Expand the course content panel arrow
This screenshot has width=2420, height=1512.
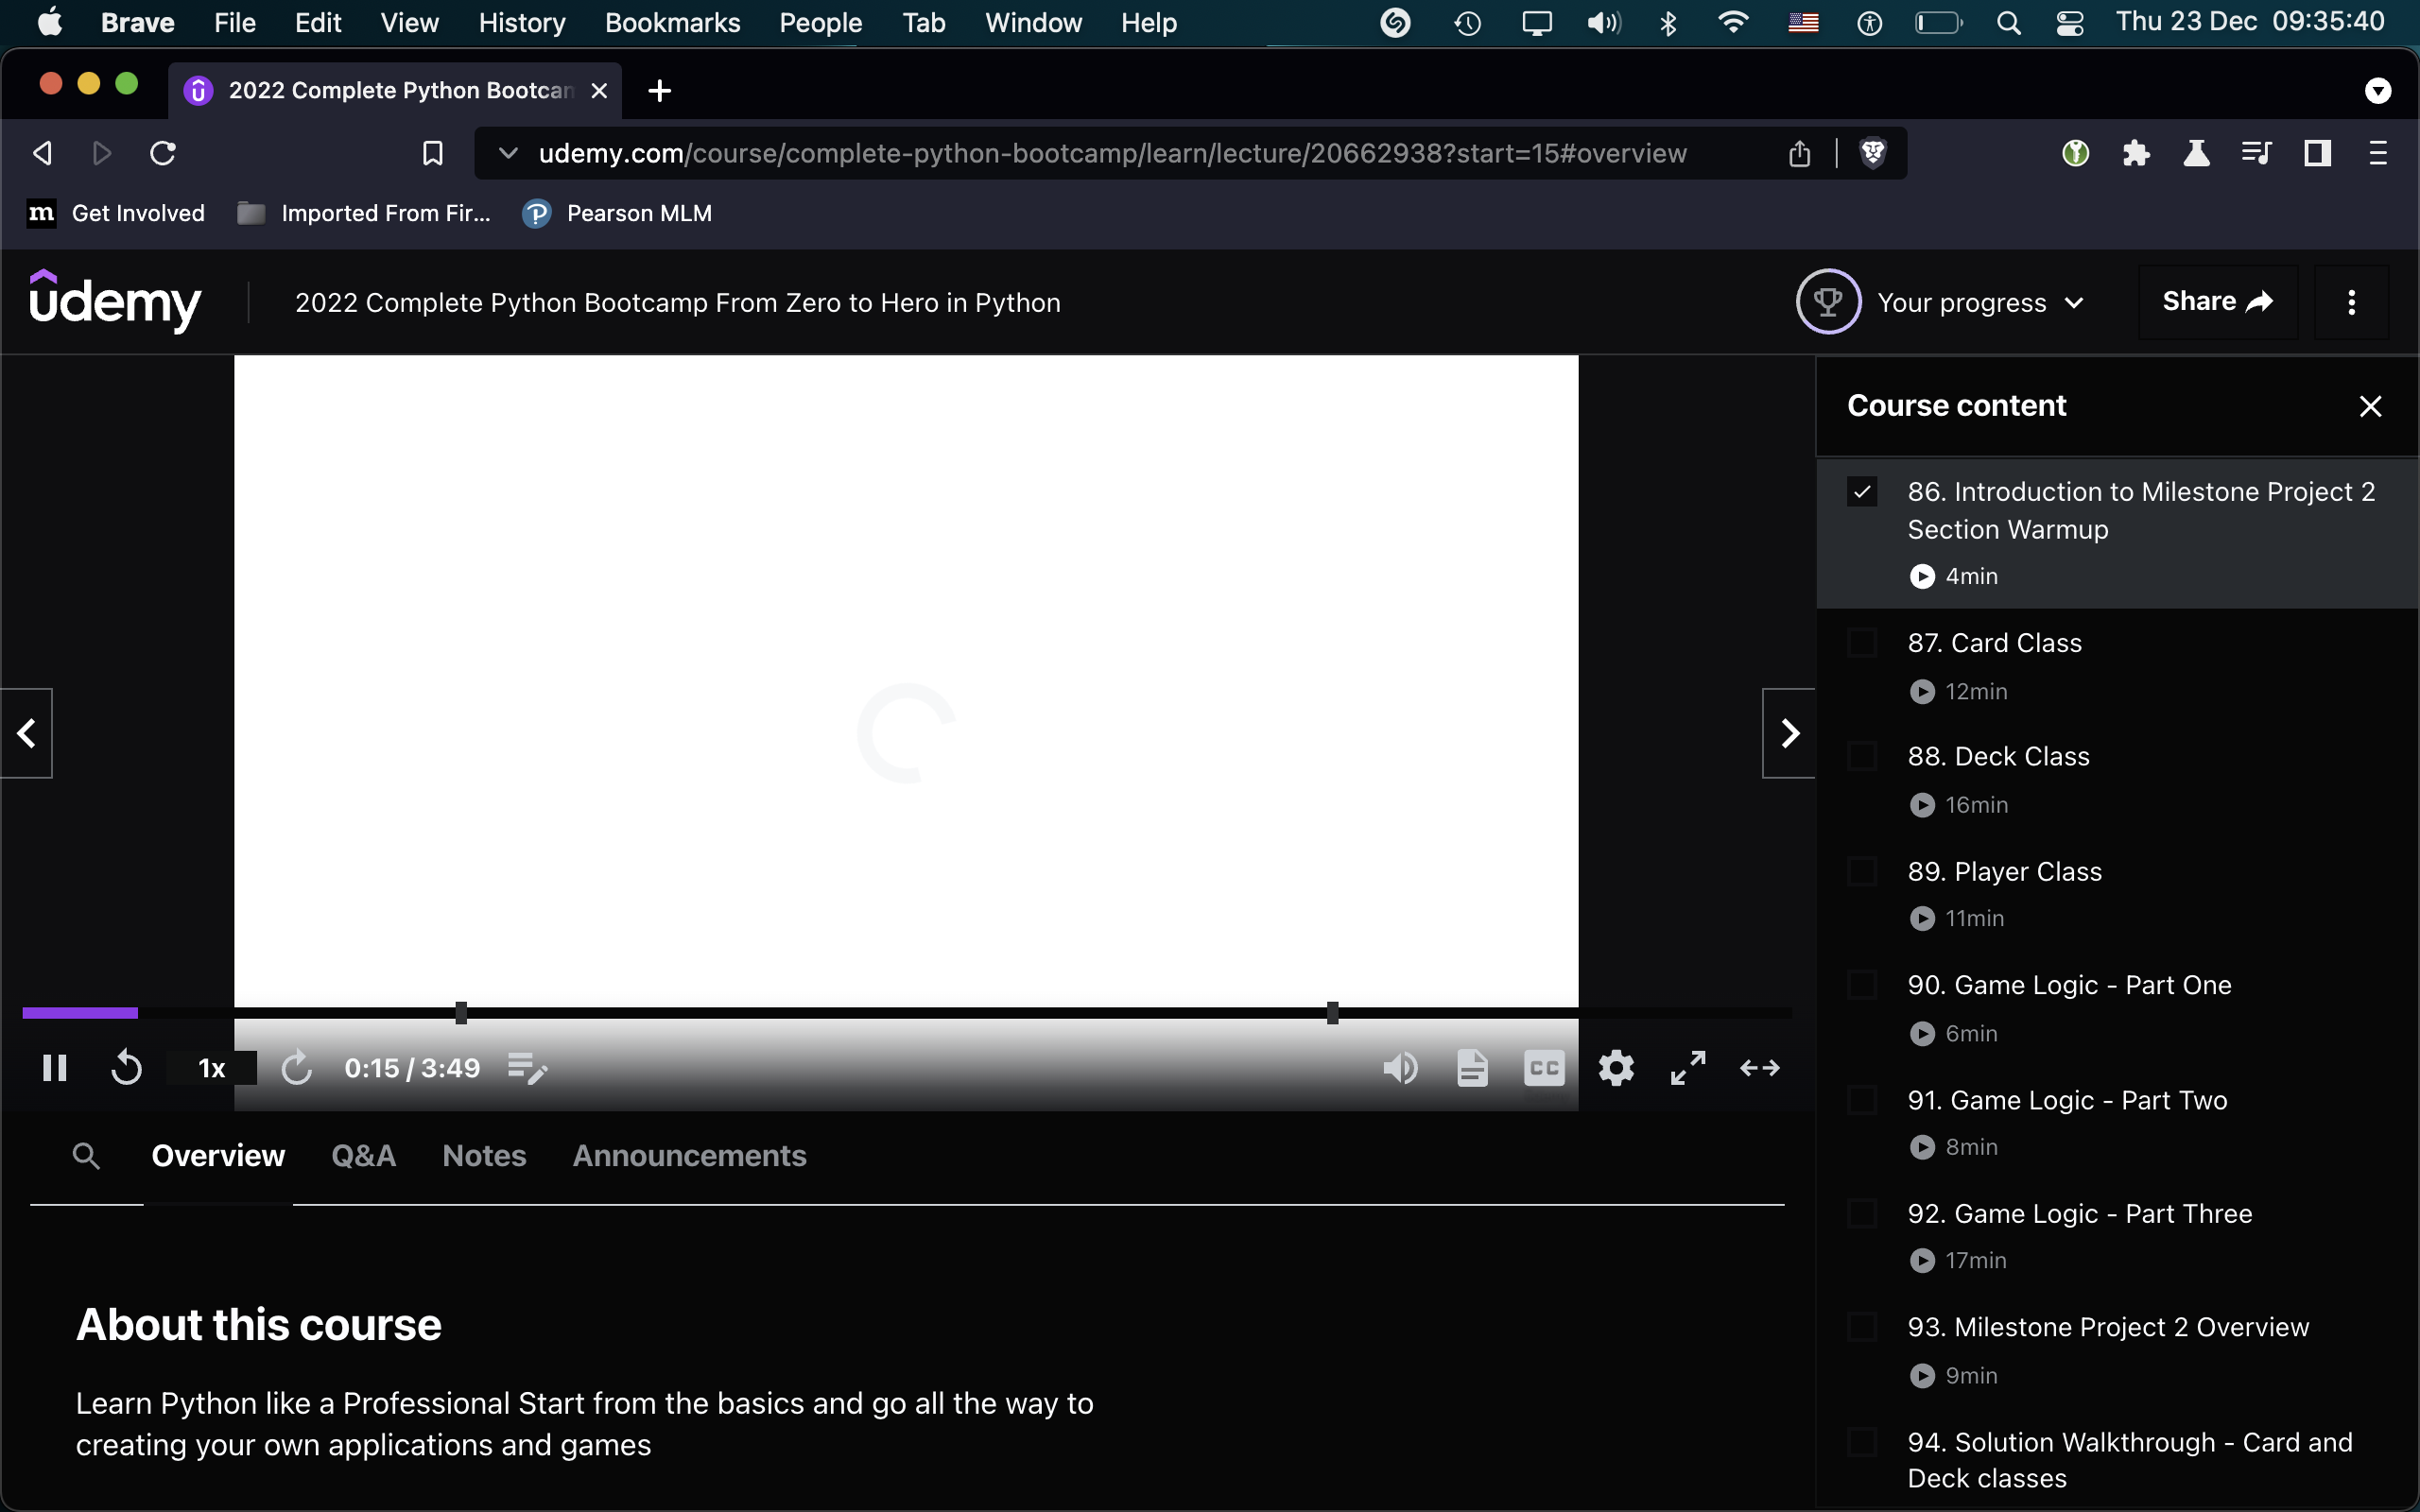(x=1789, y=733)
